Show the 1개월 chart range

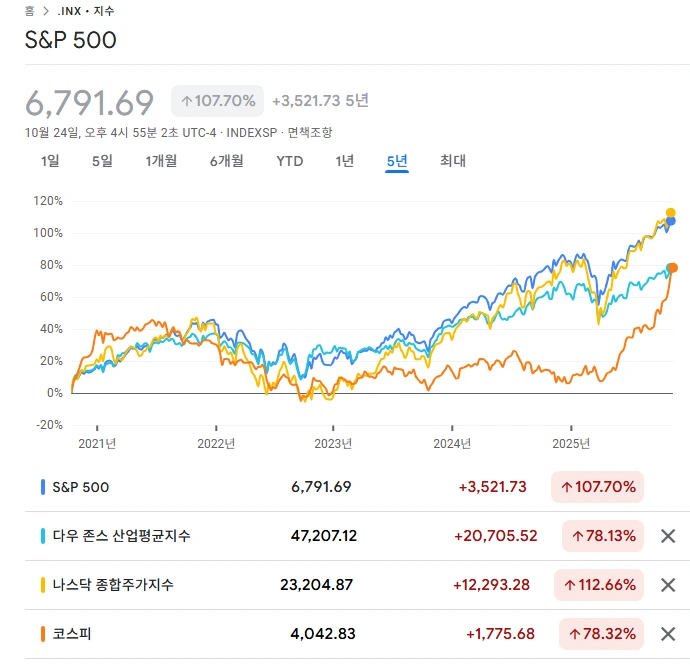(161, 161)
